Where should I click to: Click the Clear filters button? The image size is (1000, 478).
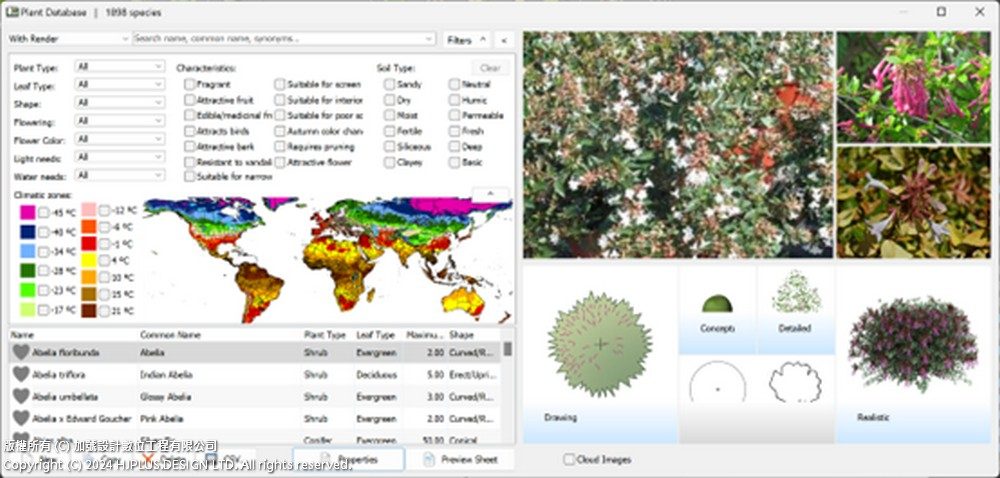[490, 68]
